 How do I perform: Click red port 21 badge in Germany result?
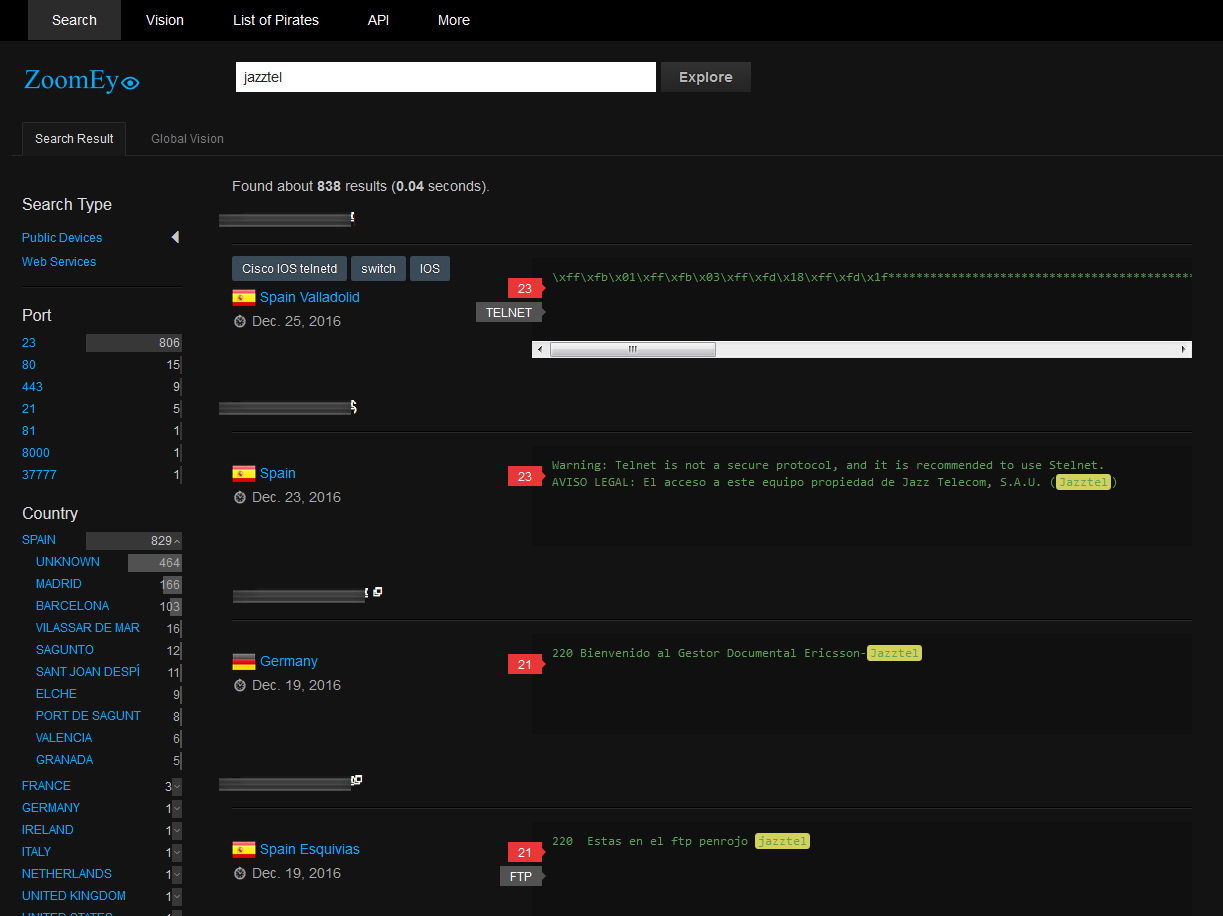(x=525, y=664)
